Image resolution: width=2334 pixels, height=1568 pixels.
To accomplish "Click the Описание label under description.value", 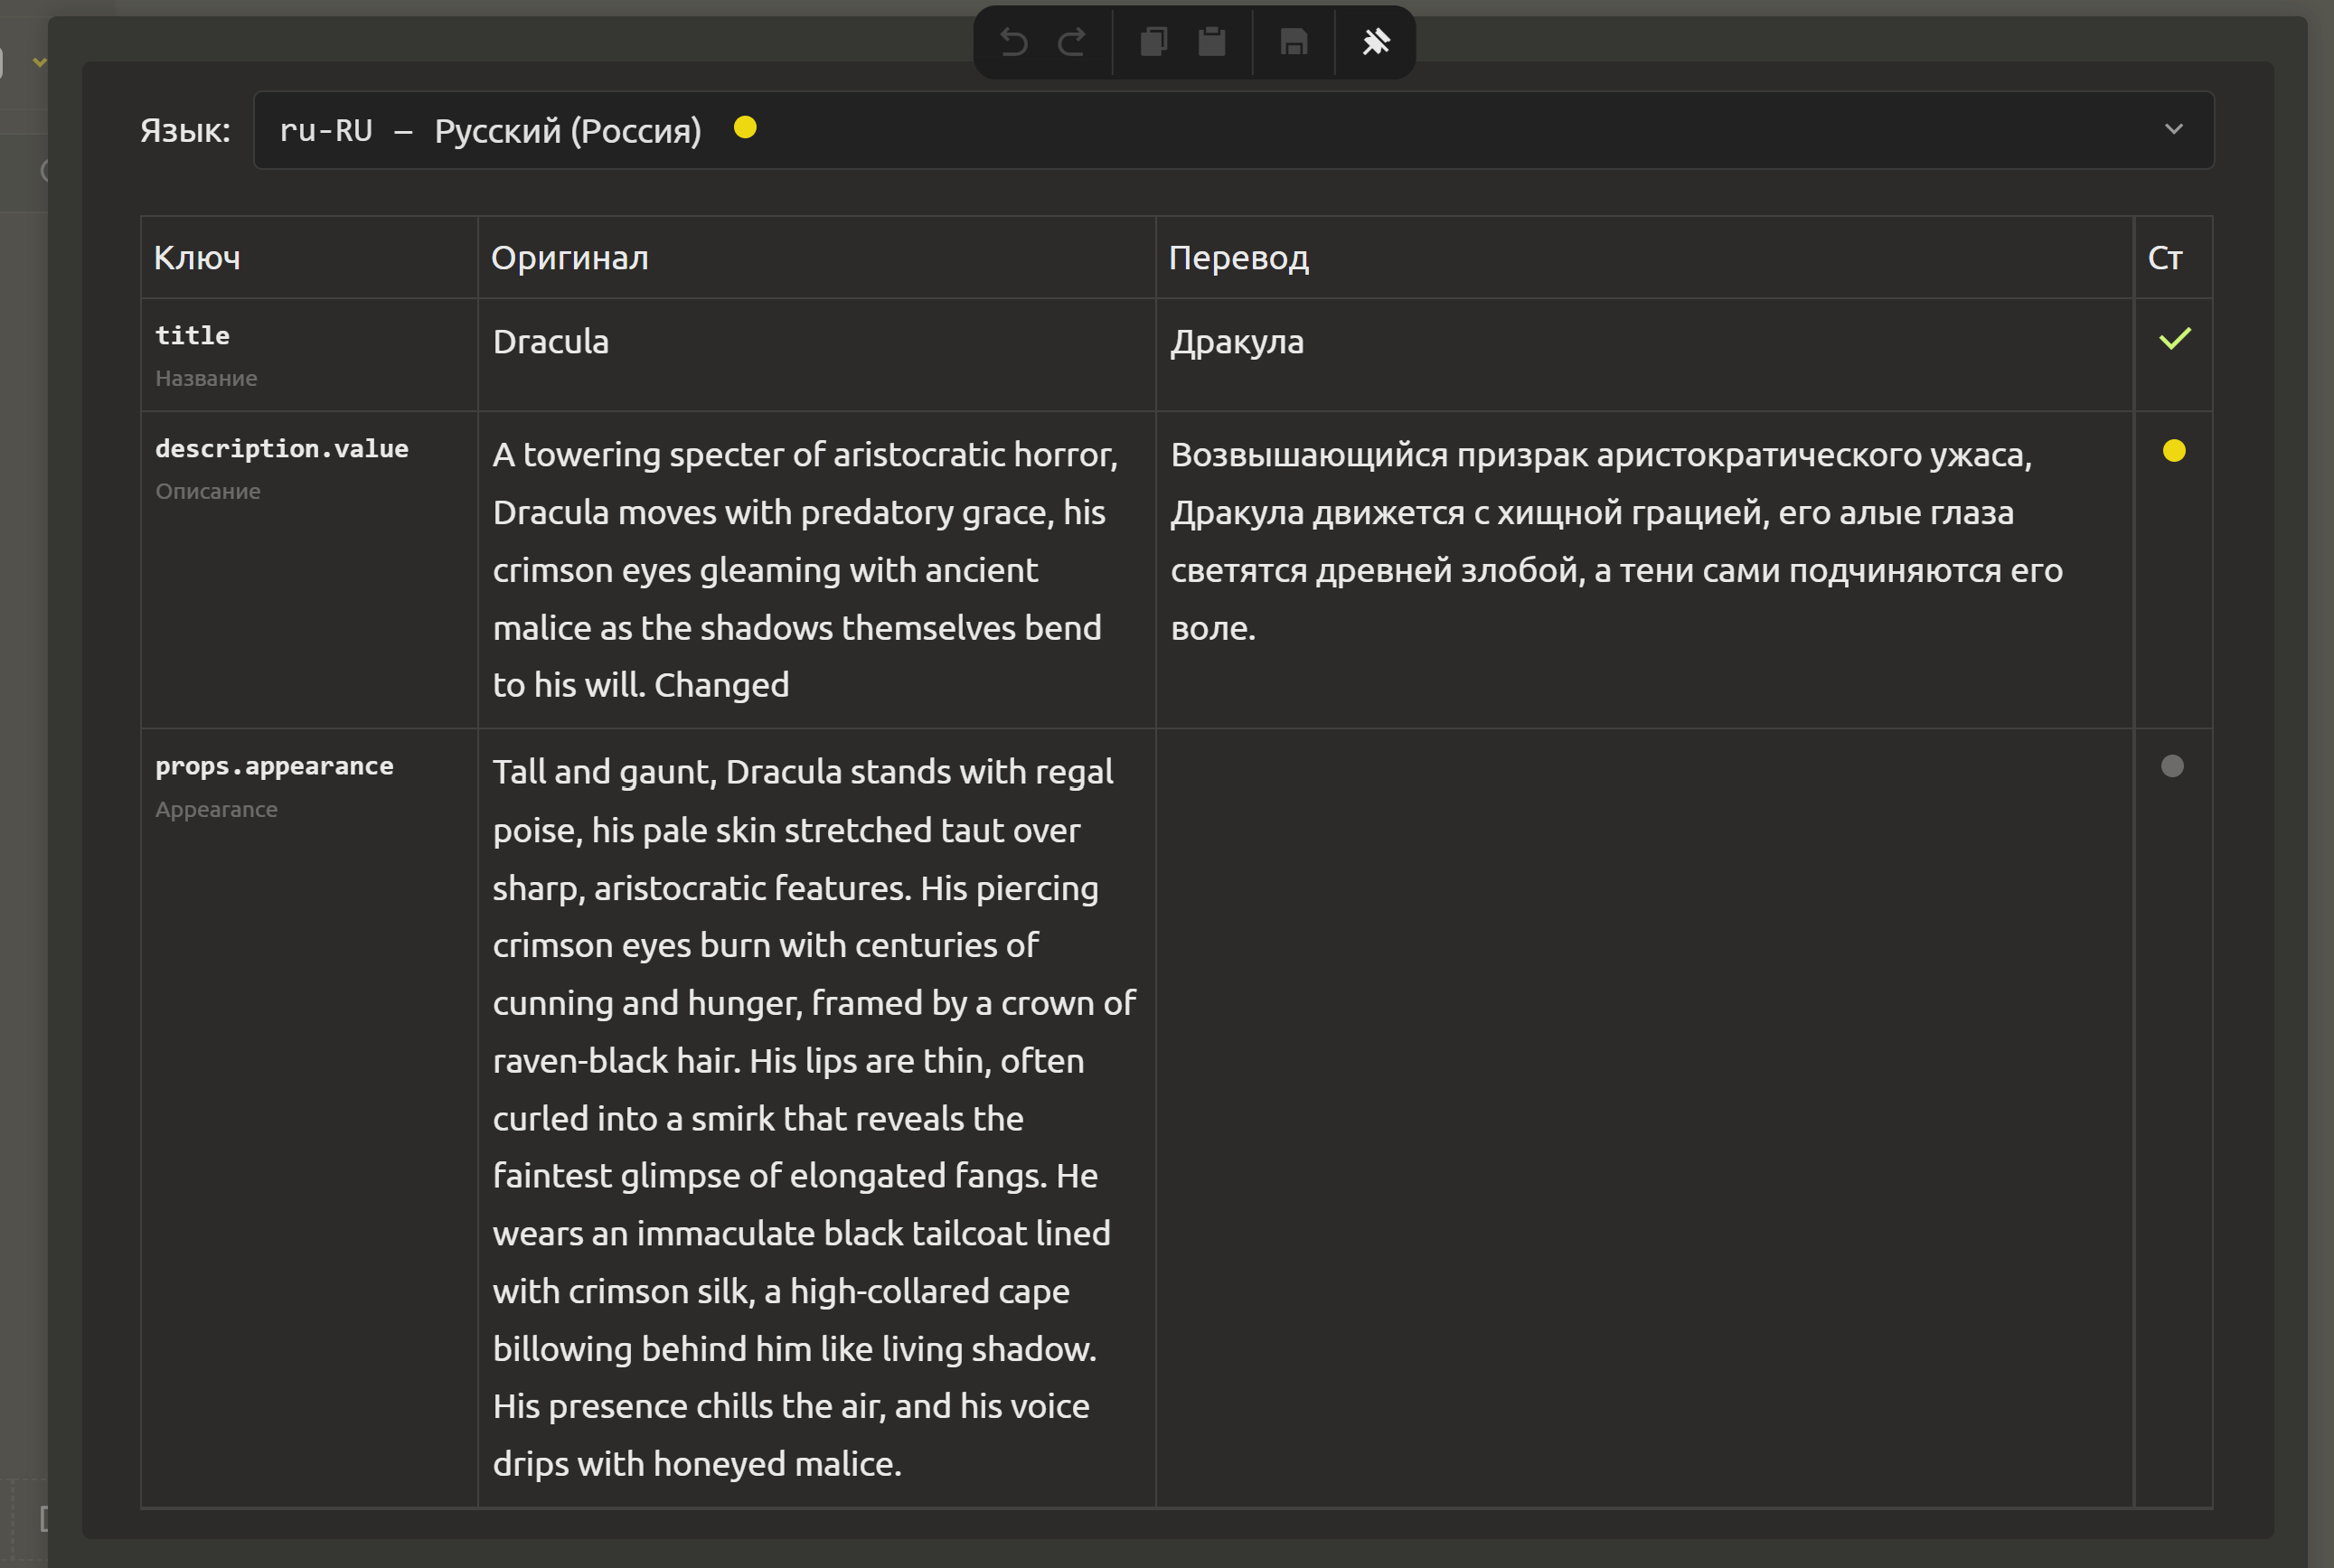I will (x=208, y=492).
